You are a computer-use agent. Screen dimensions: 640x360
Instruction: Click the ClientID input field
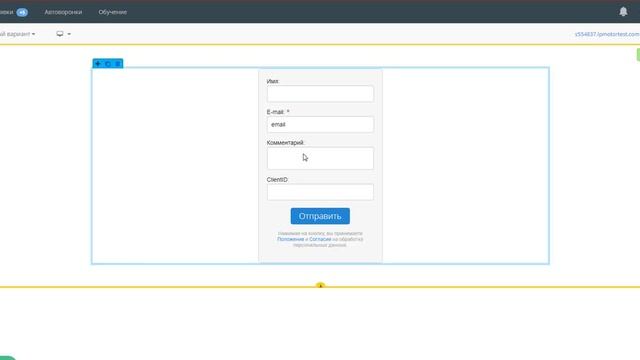320,192
